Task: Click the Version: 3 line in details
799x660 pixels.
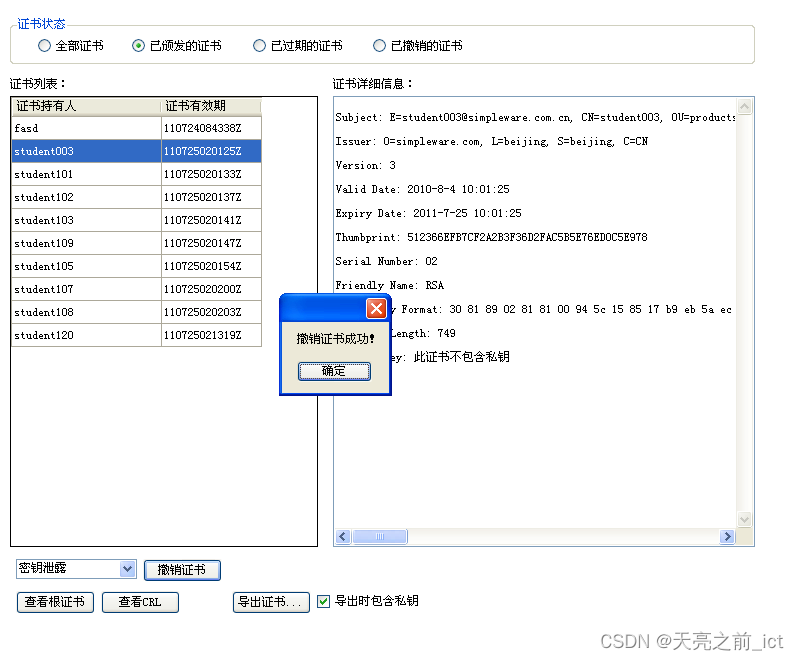Action: point(365,166)
